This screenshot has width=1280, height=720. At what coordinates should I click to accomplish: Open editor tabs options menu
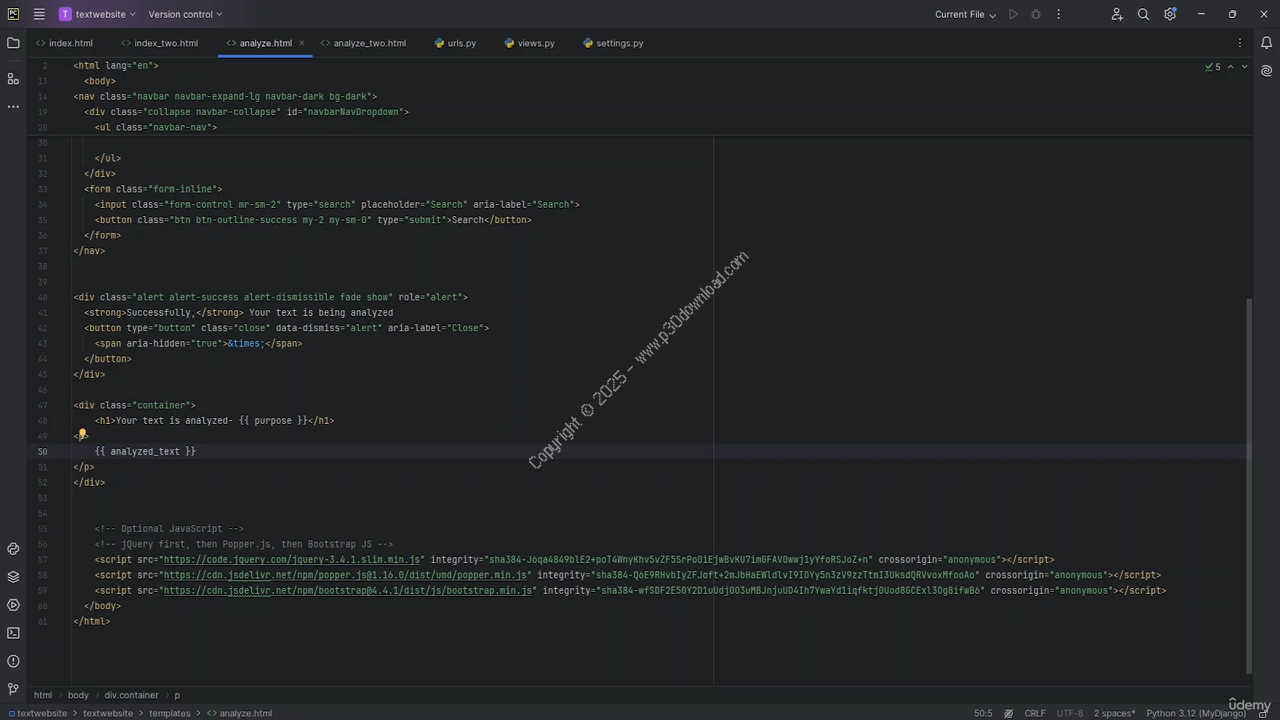coord(1240,43)
